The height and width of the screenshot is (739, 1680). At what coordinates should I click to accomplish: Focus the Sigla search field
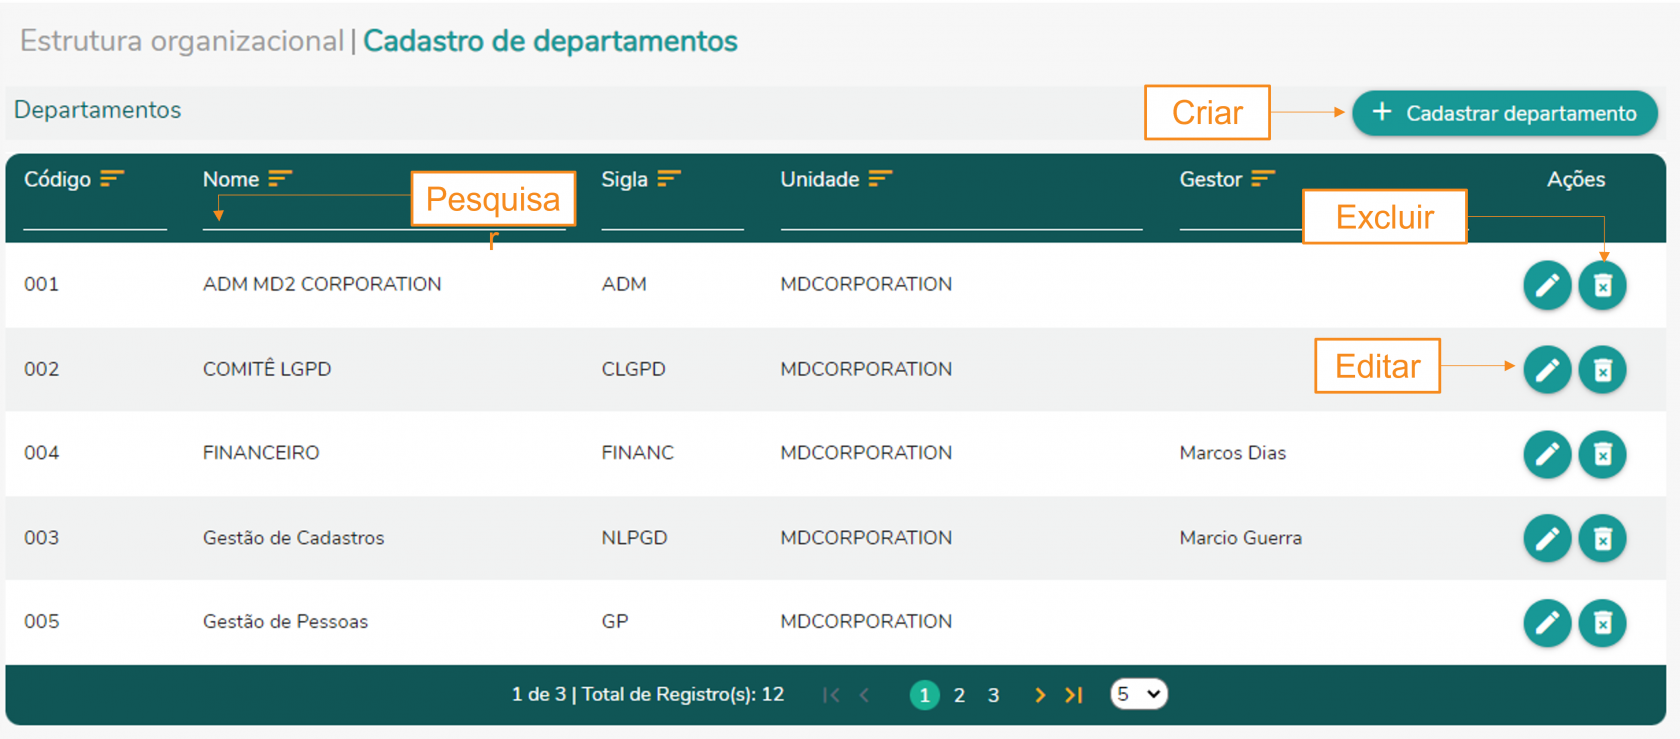click(672, 215)
